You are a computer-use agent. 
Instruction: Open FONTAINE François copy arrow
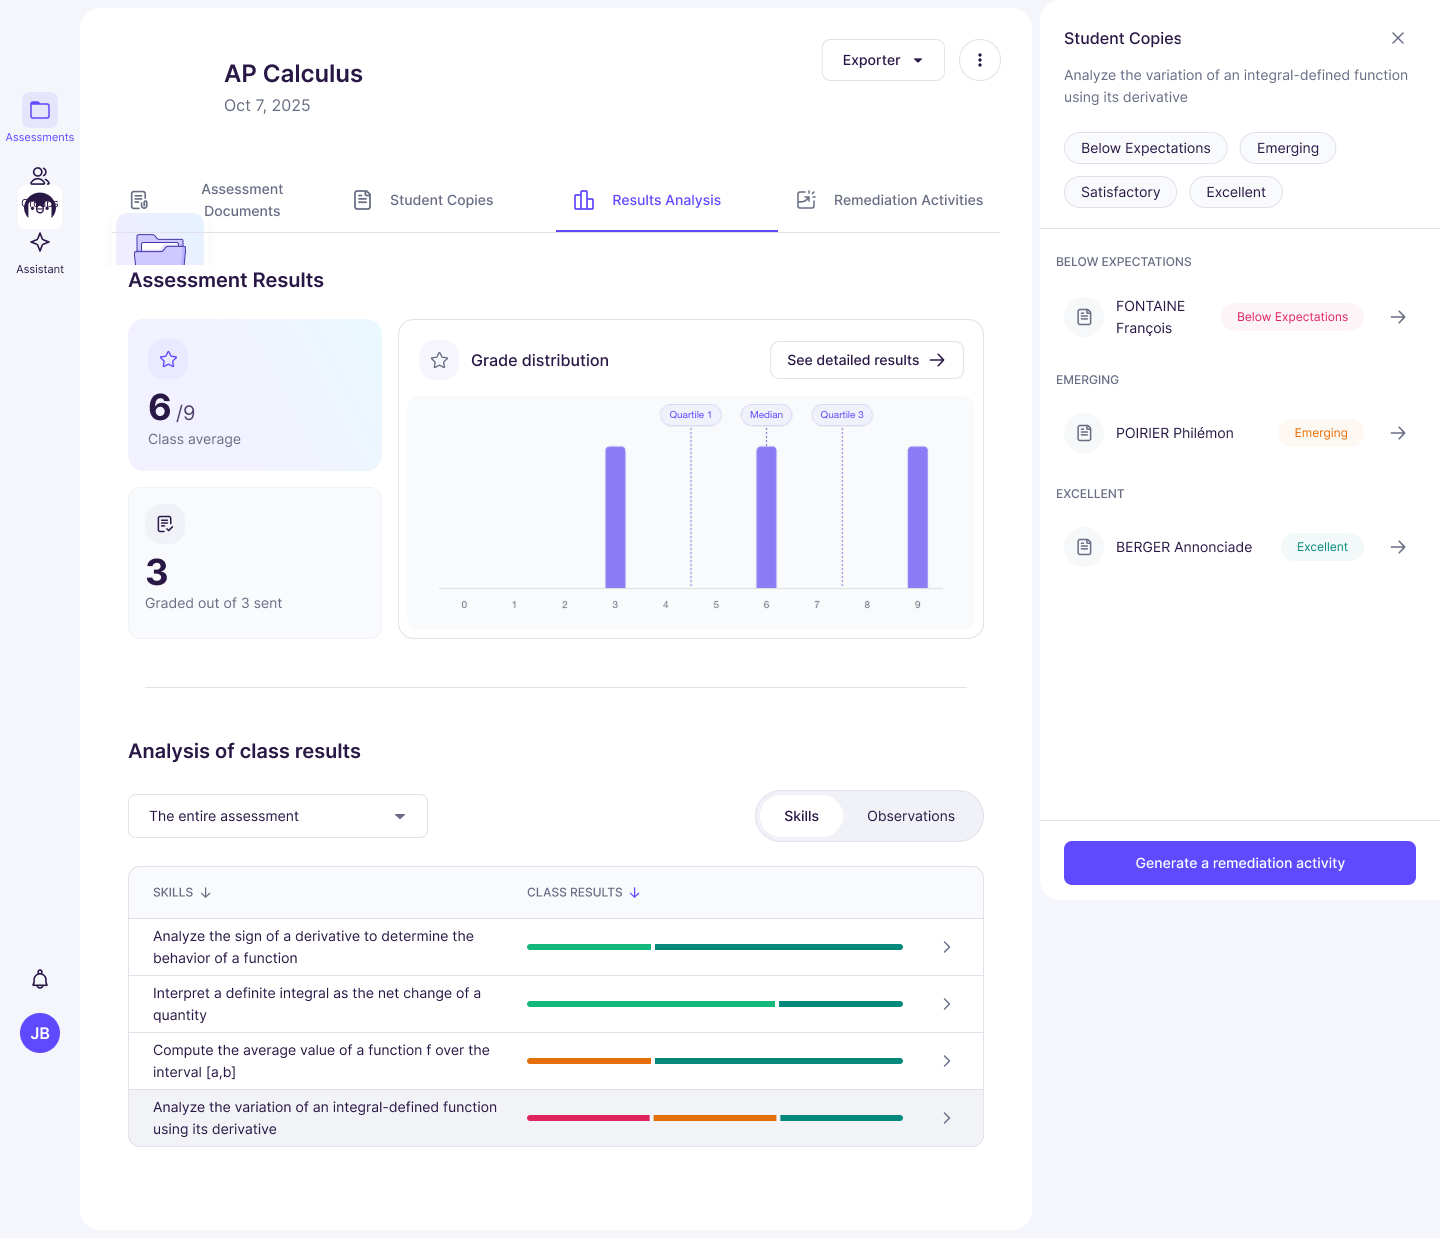pos(1398,317)
